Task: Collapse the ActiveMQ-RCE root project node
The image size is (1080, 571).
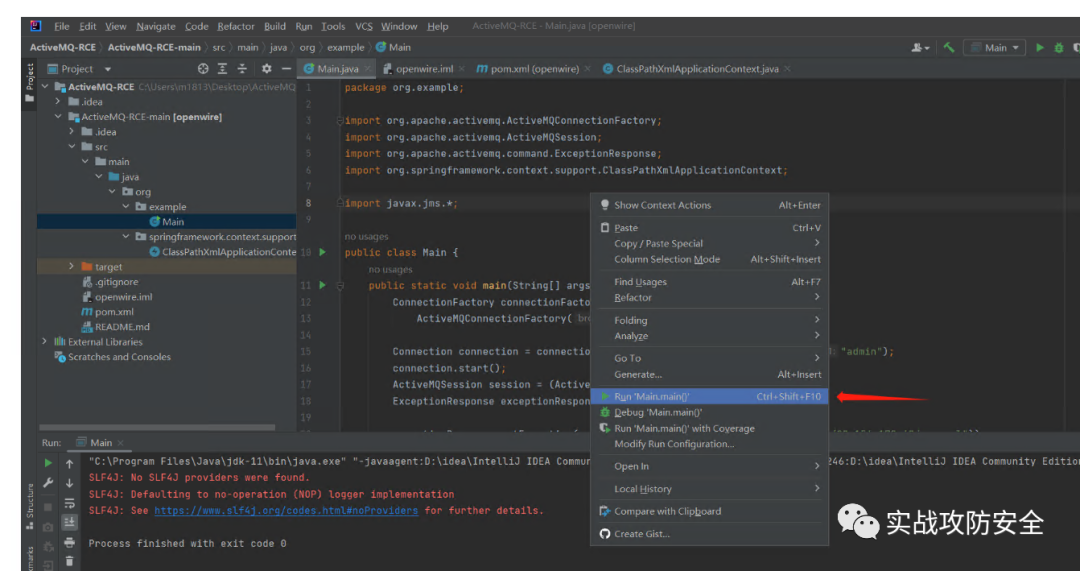Action: point(45,87)
